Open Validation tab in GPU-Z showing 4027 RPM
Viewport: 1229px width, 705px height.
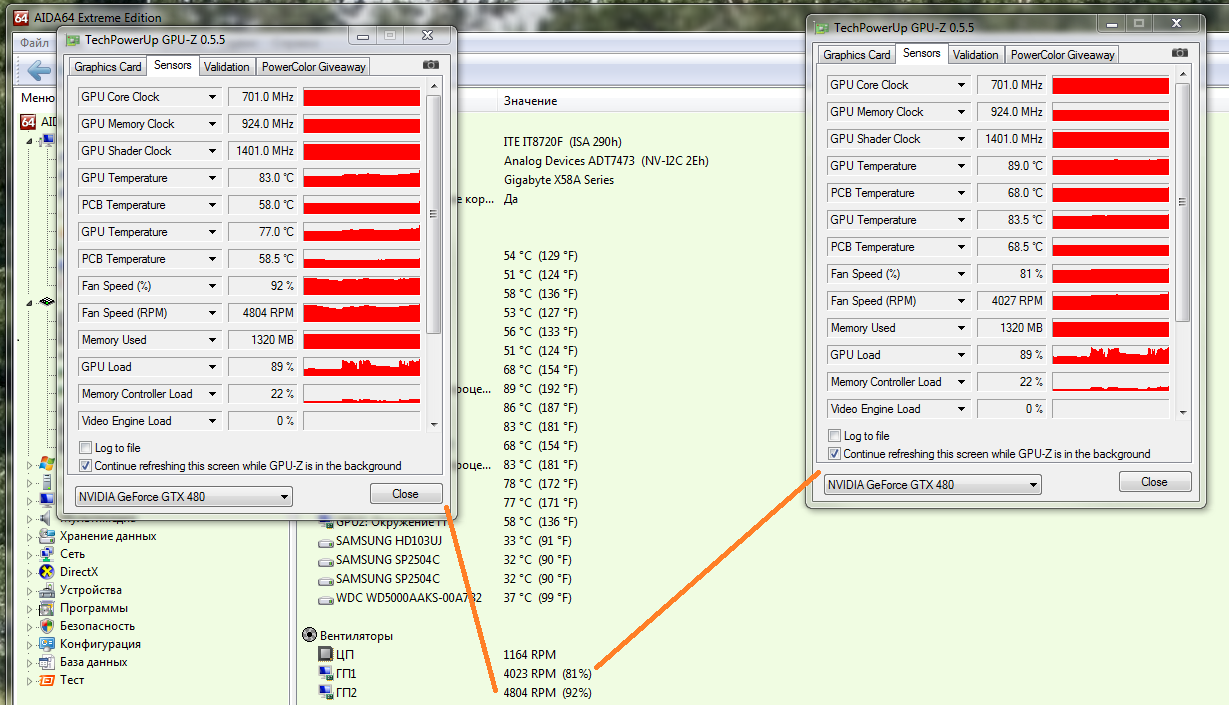tap(976, 55)
